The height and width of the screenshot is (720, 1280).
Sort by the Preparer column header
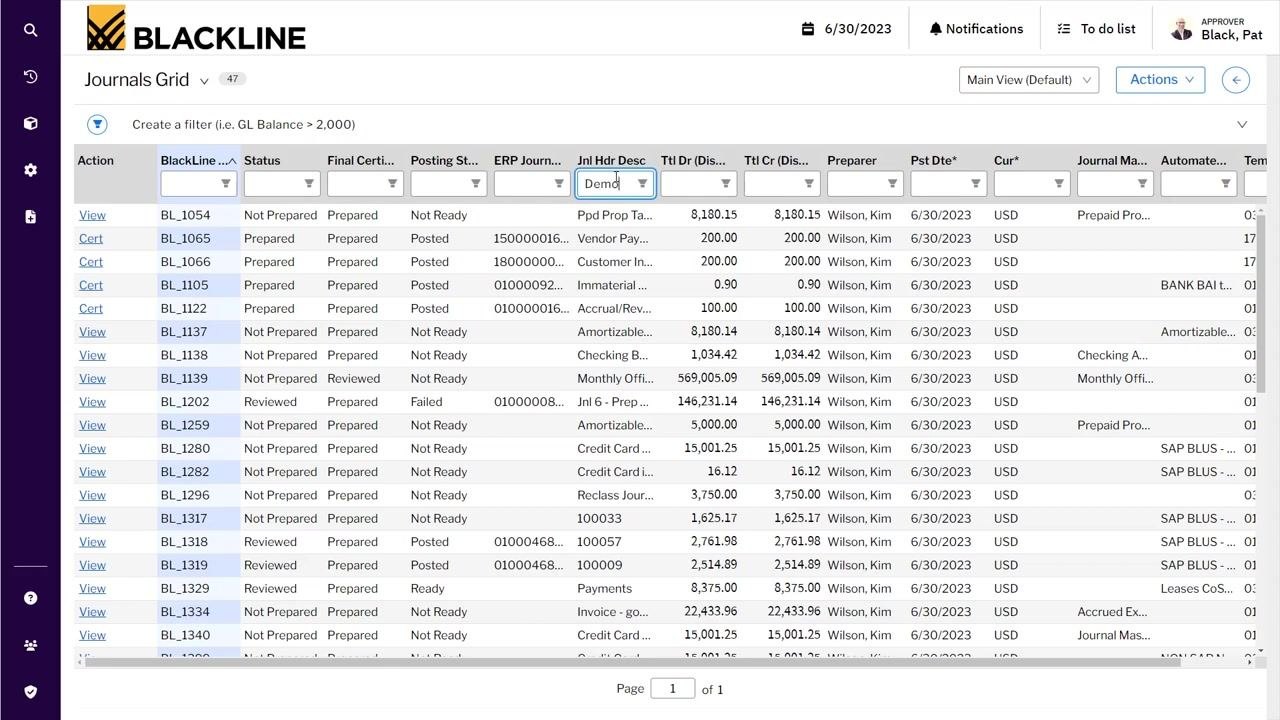tap(852, 160)
